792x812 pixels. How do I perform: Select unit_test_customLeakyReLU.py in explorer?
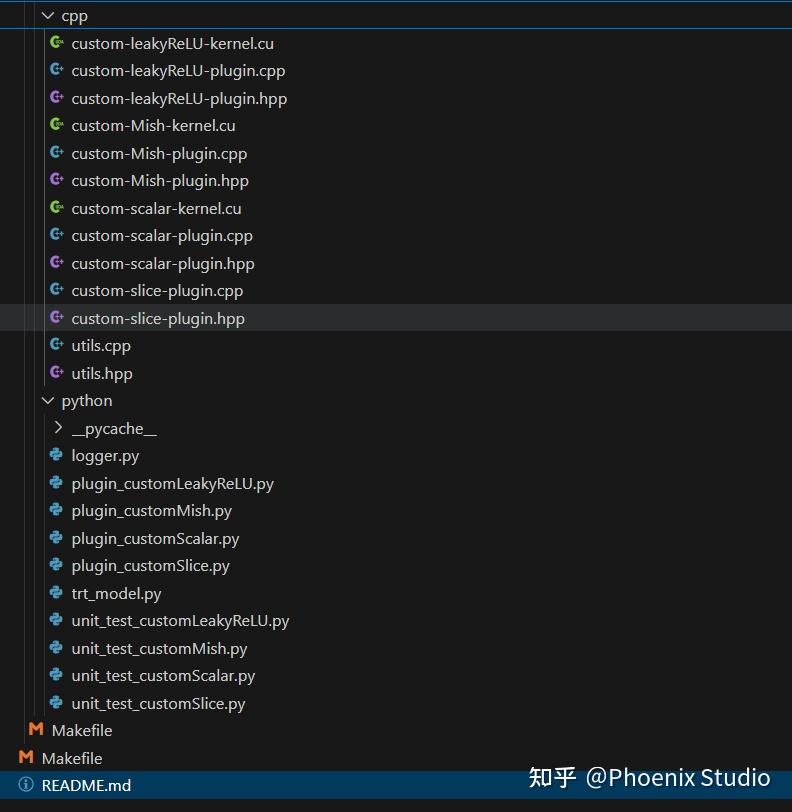point(180,621)
